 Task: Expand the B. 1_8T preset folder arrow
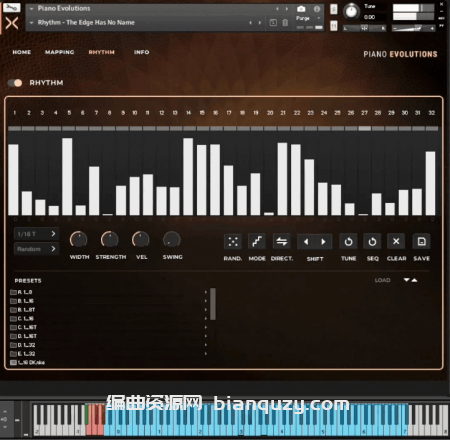[x=206, y=310]
